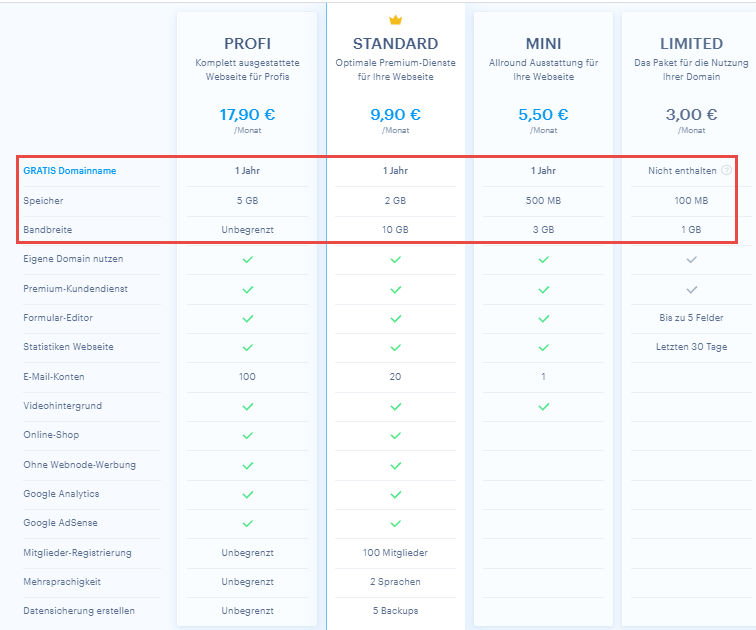The width and height of the screenshot is (756, 630).
Task: Click STANDARD checkmark for Videohintergrund
Action: (x=395, y=407)
